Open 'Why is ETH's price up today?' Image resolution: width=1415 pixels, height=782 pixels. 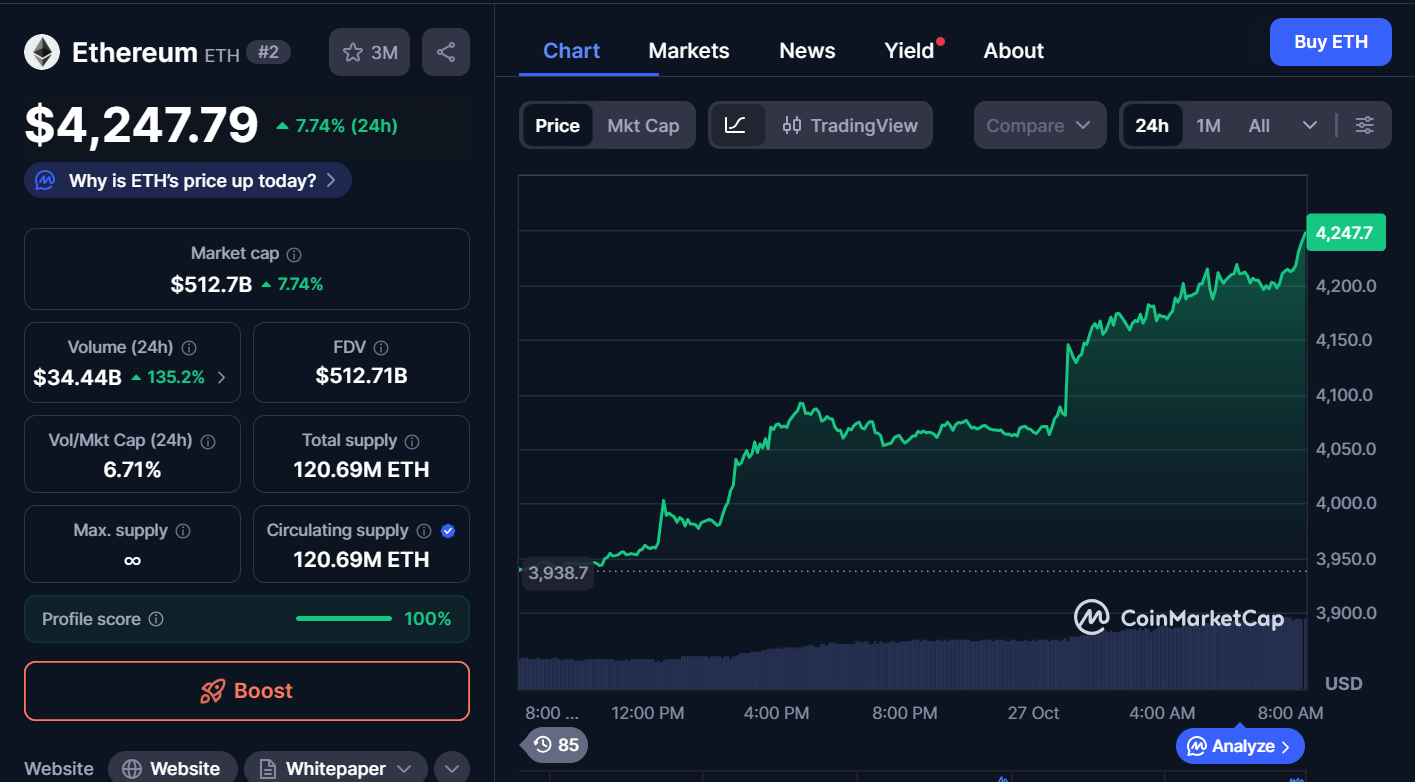[x=188, y=181]
